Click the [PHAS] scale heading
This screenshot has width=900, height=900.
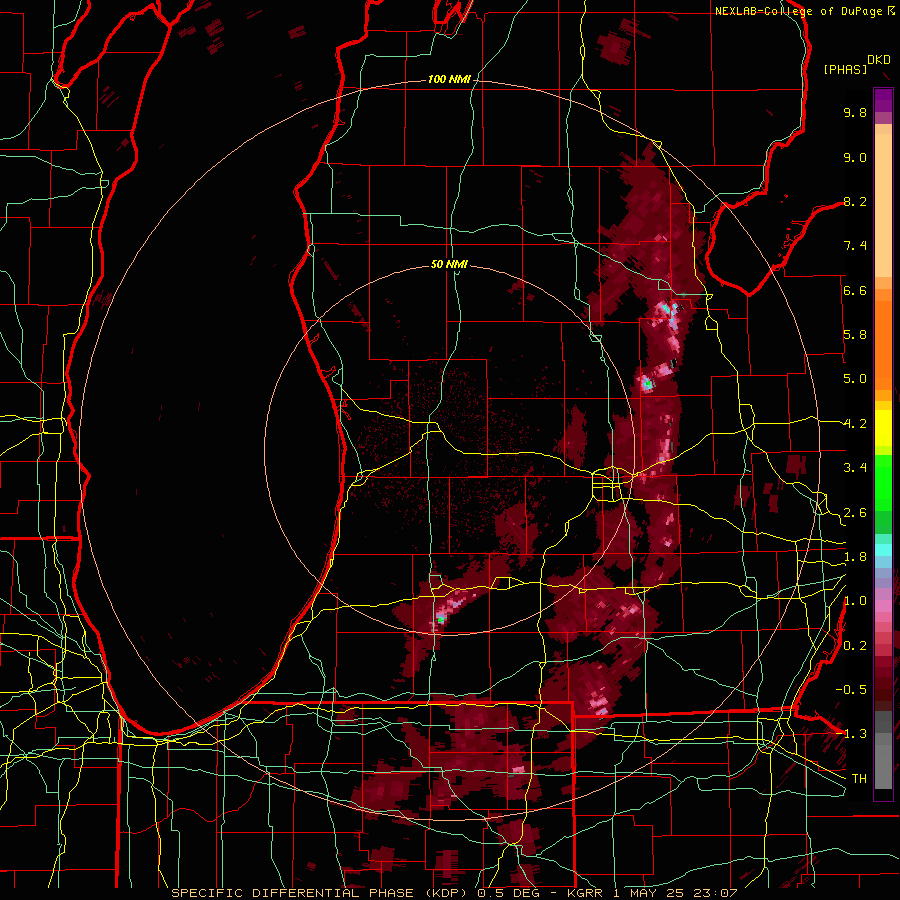click(x=845, y=69)
